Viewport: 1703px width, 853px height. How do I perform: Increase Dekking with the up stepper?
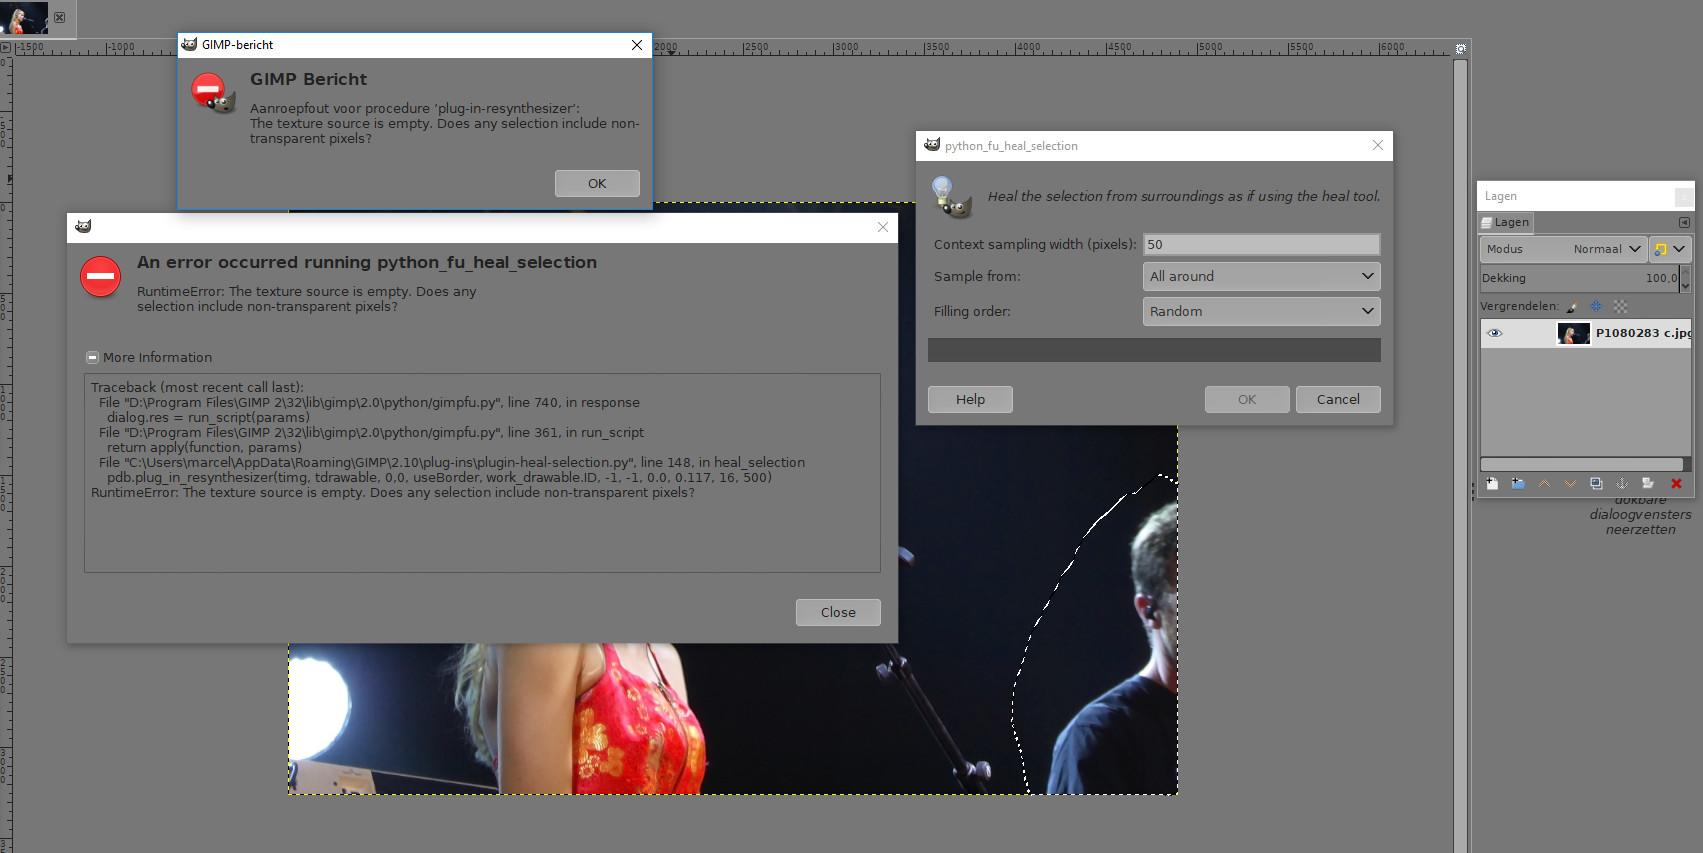(x=1685, y=272)
